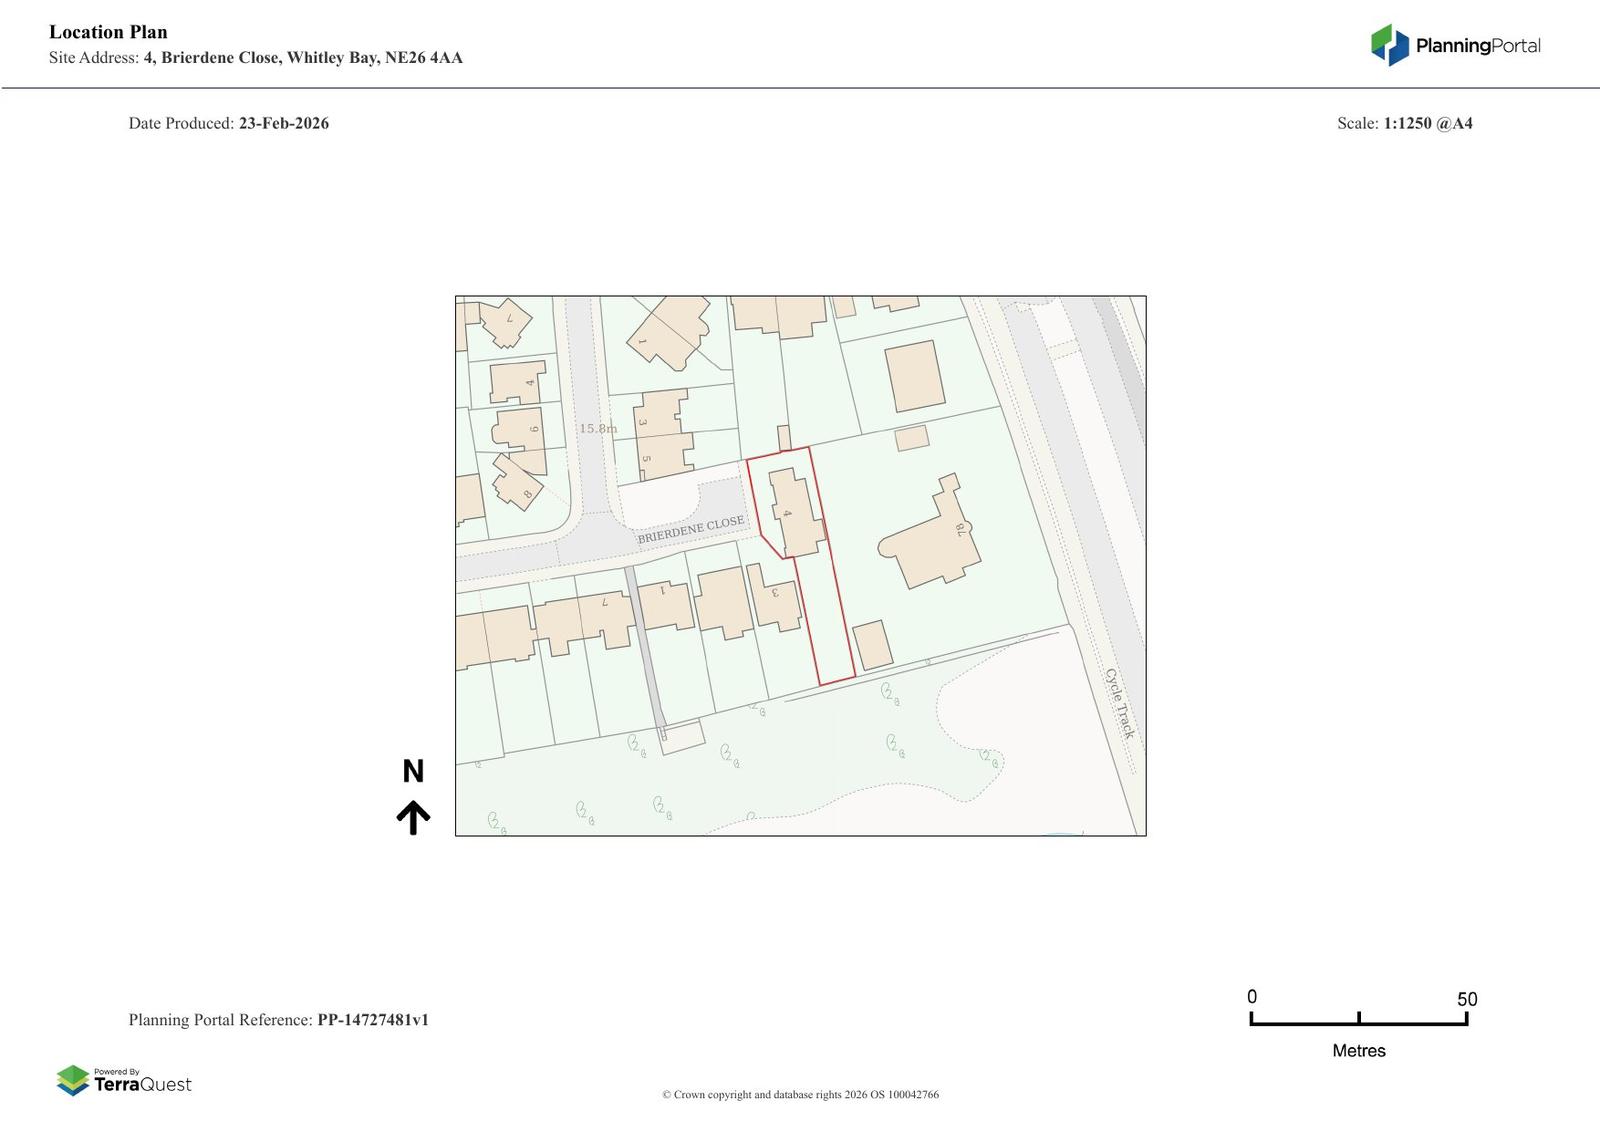Click the PlanningPortal wordmark text
This screenshot has height=1132, width=1600.
click(x=1477, y=46)
